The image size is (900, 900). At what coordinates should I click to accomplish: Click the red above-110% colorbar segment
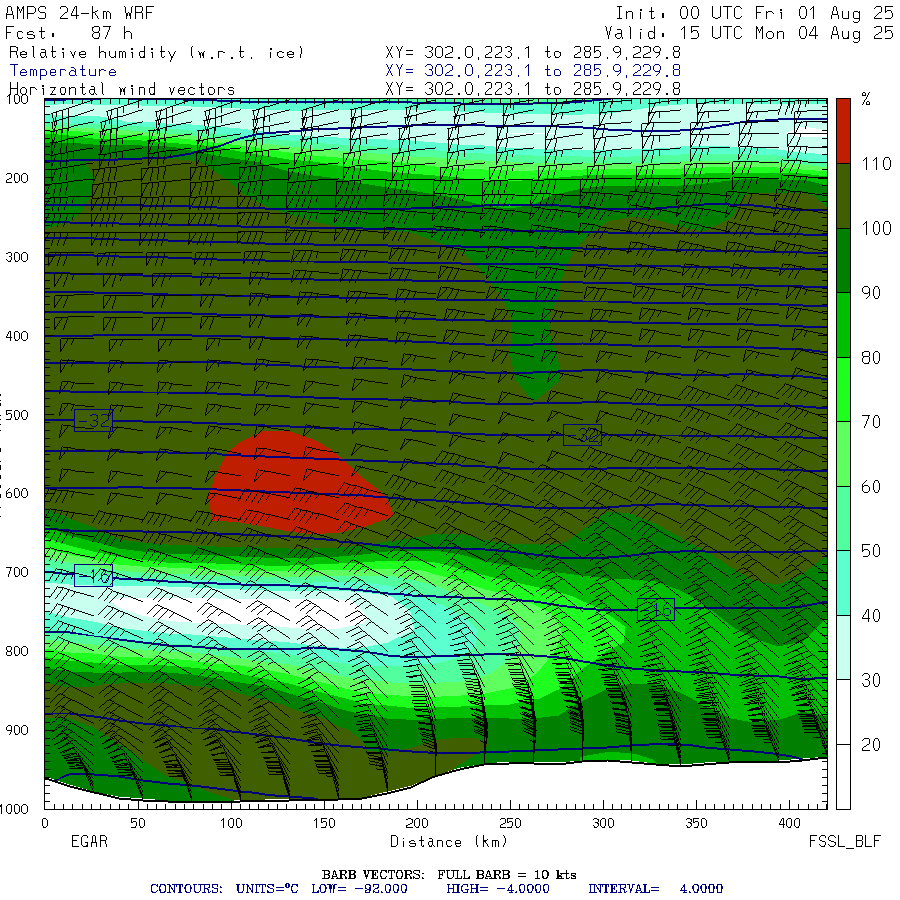pos(843,131)
